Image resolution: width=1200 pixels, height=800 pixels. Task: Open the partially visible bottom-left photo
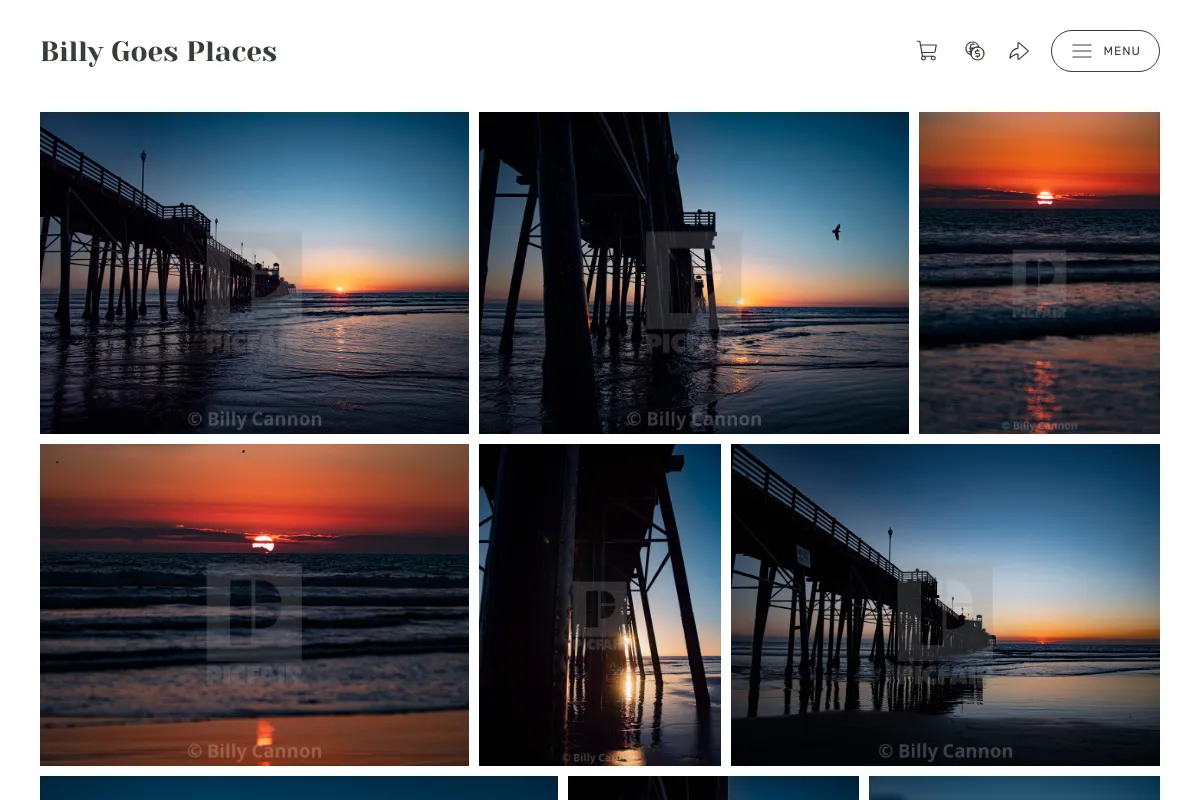point(299,788)
